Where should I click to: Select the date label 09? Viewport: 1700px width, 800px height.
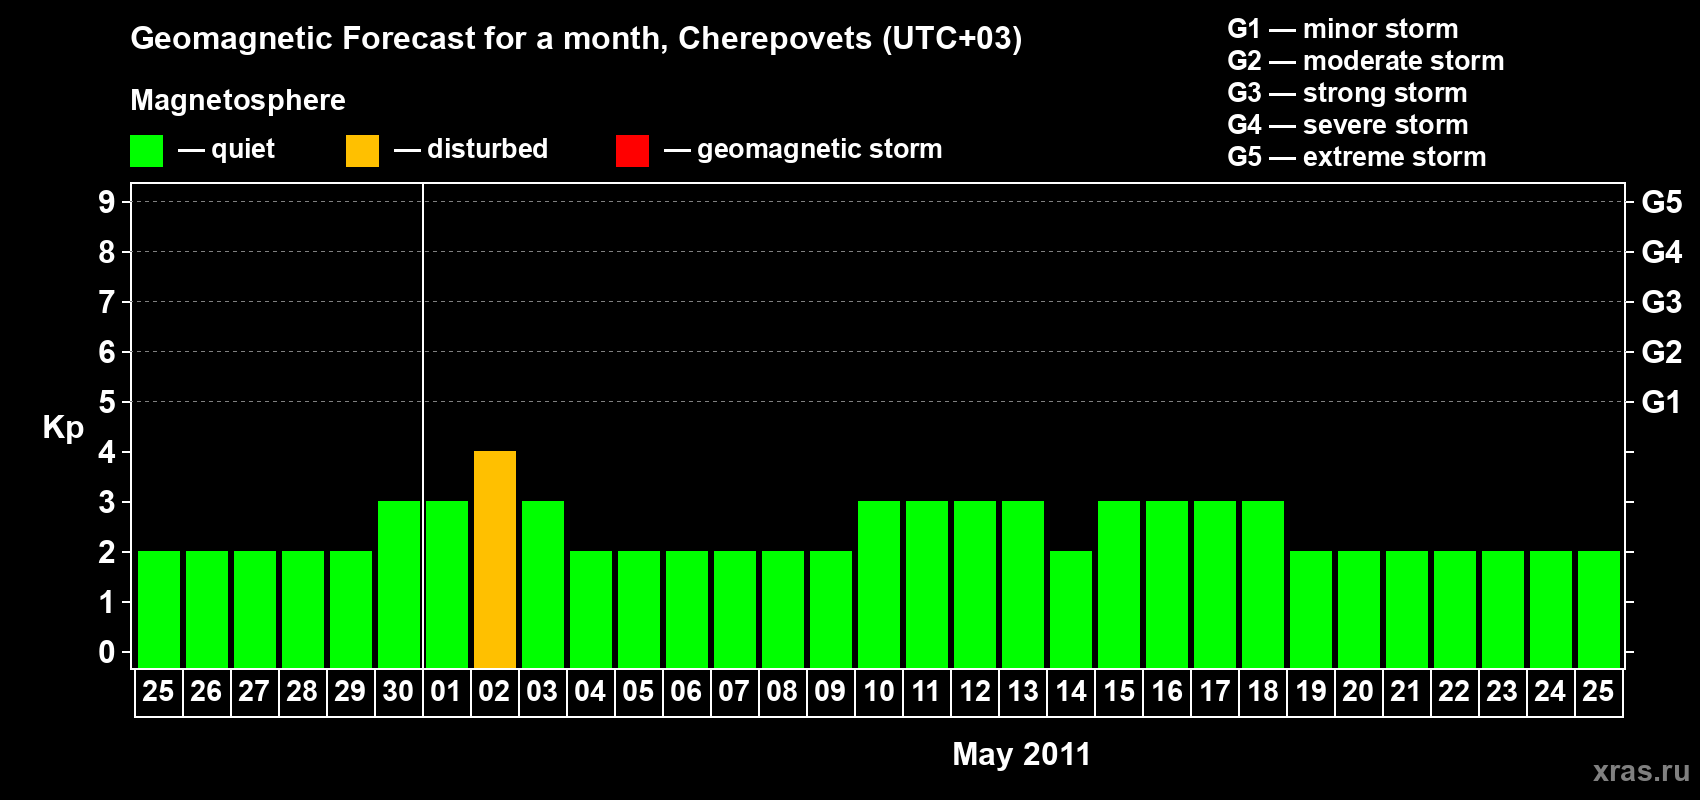[830, 692]
